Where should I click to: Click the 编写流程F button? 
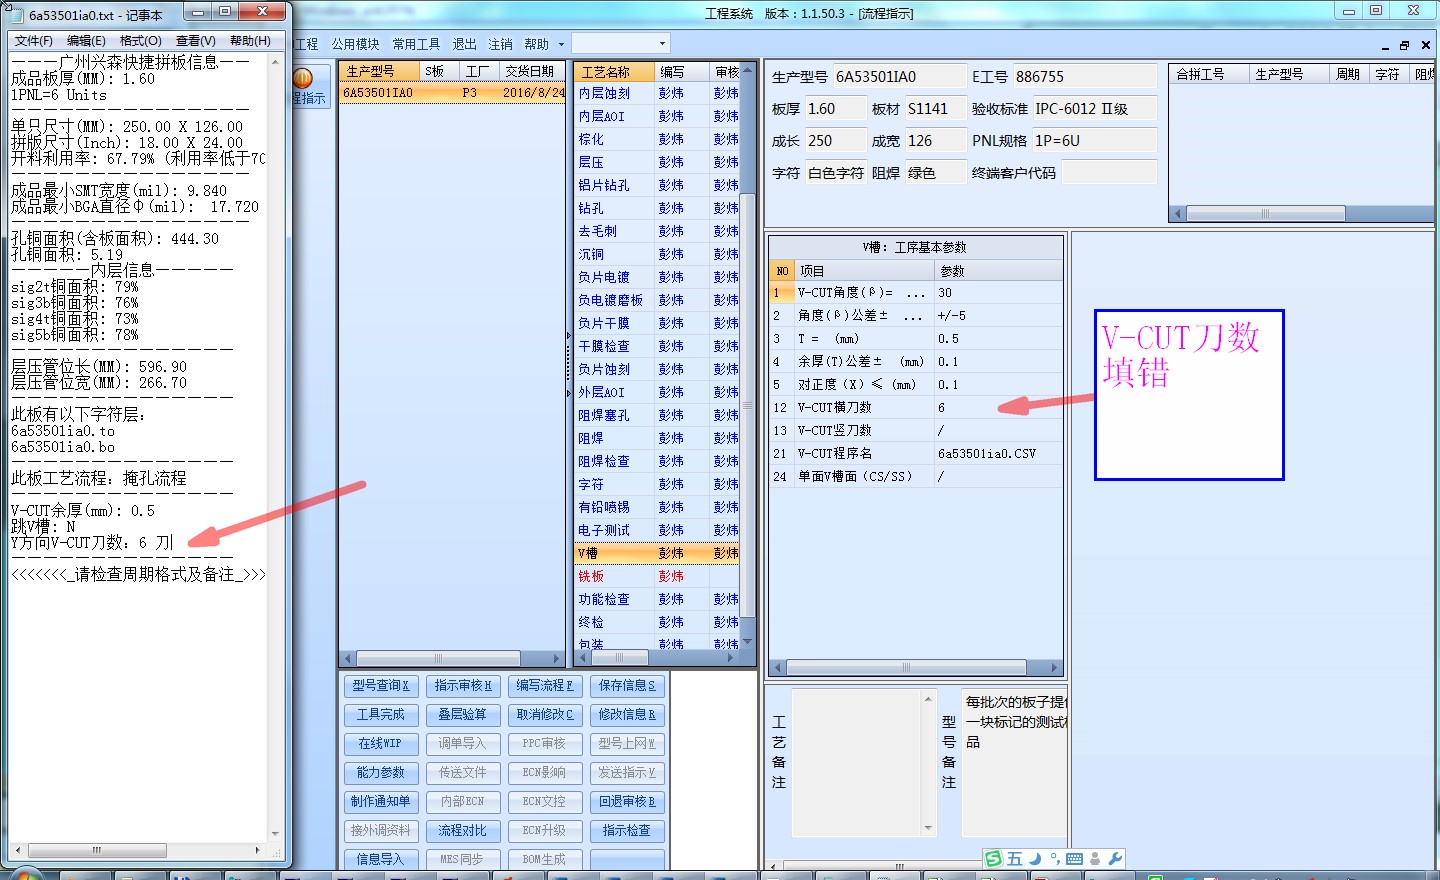[545, 685]
